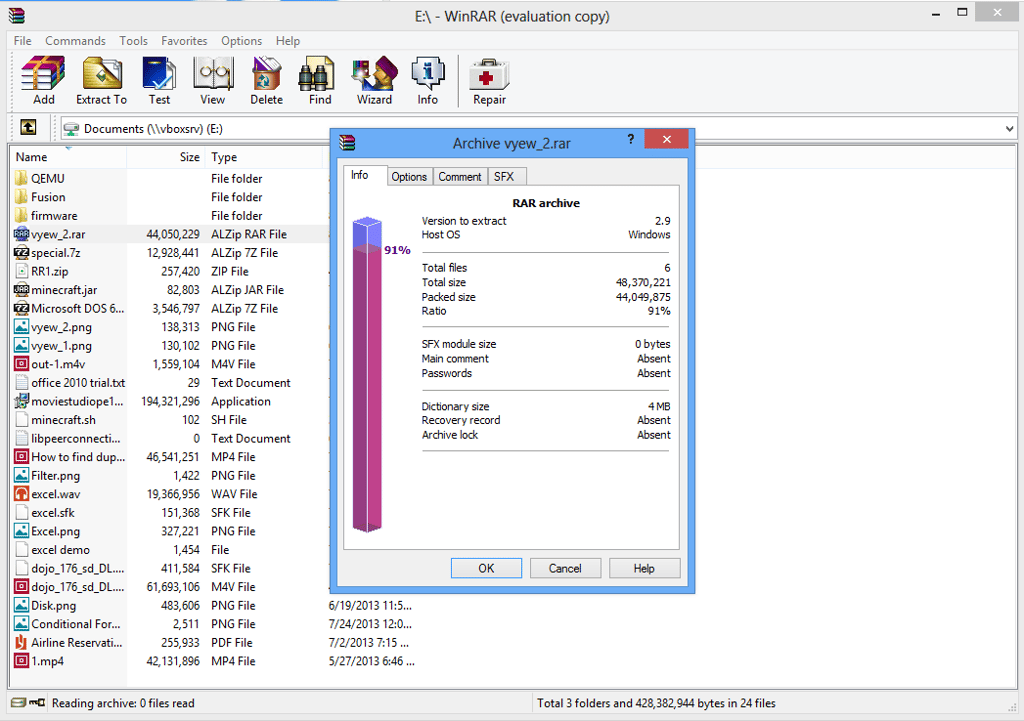Open the Help menu in the menu bar

pyautogui.click(x=287, y=40)
